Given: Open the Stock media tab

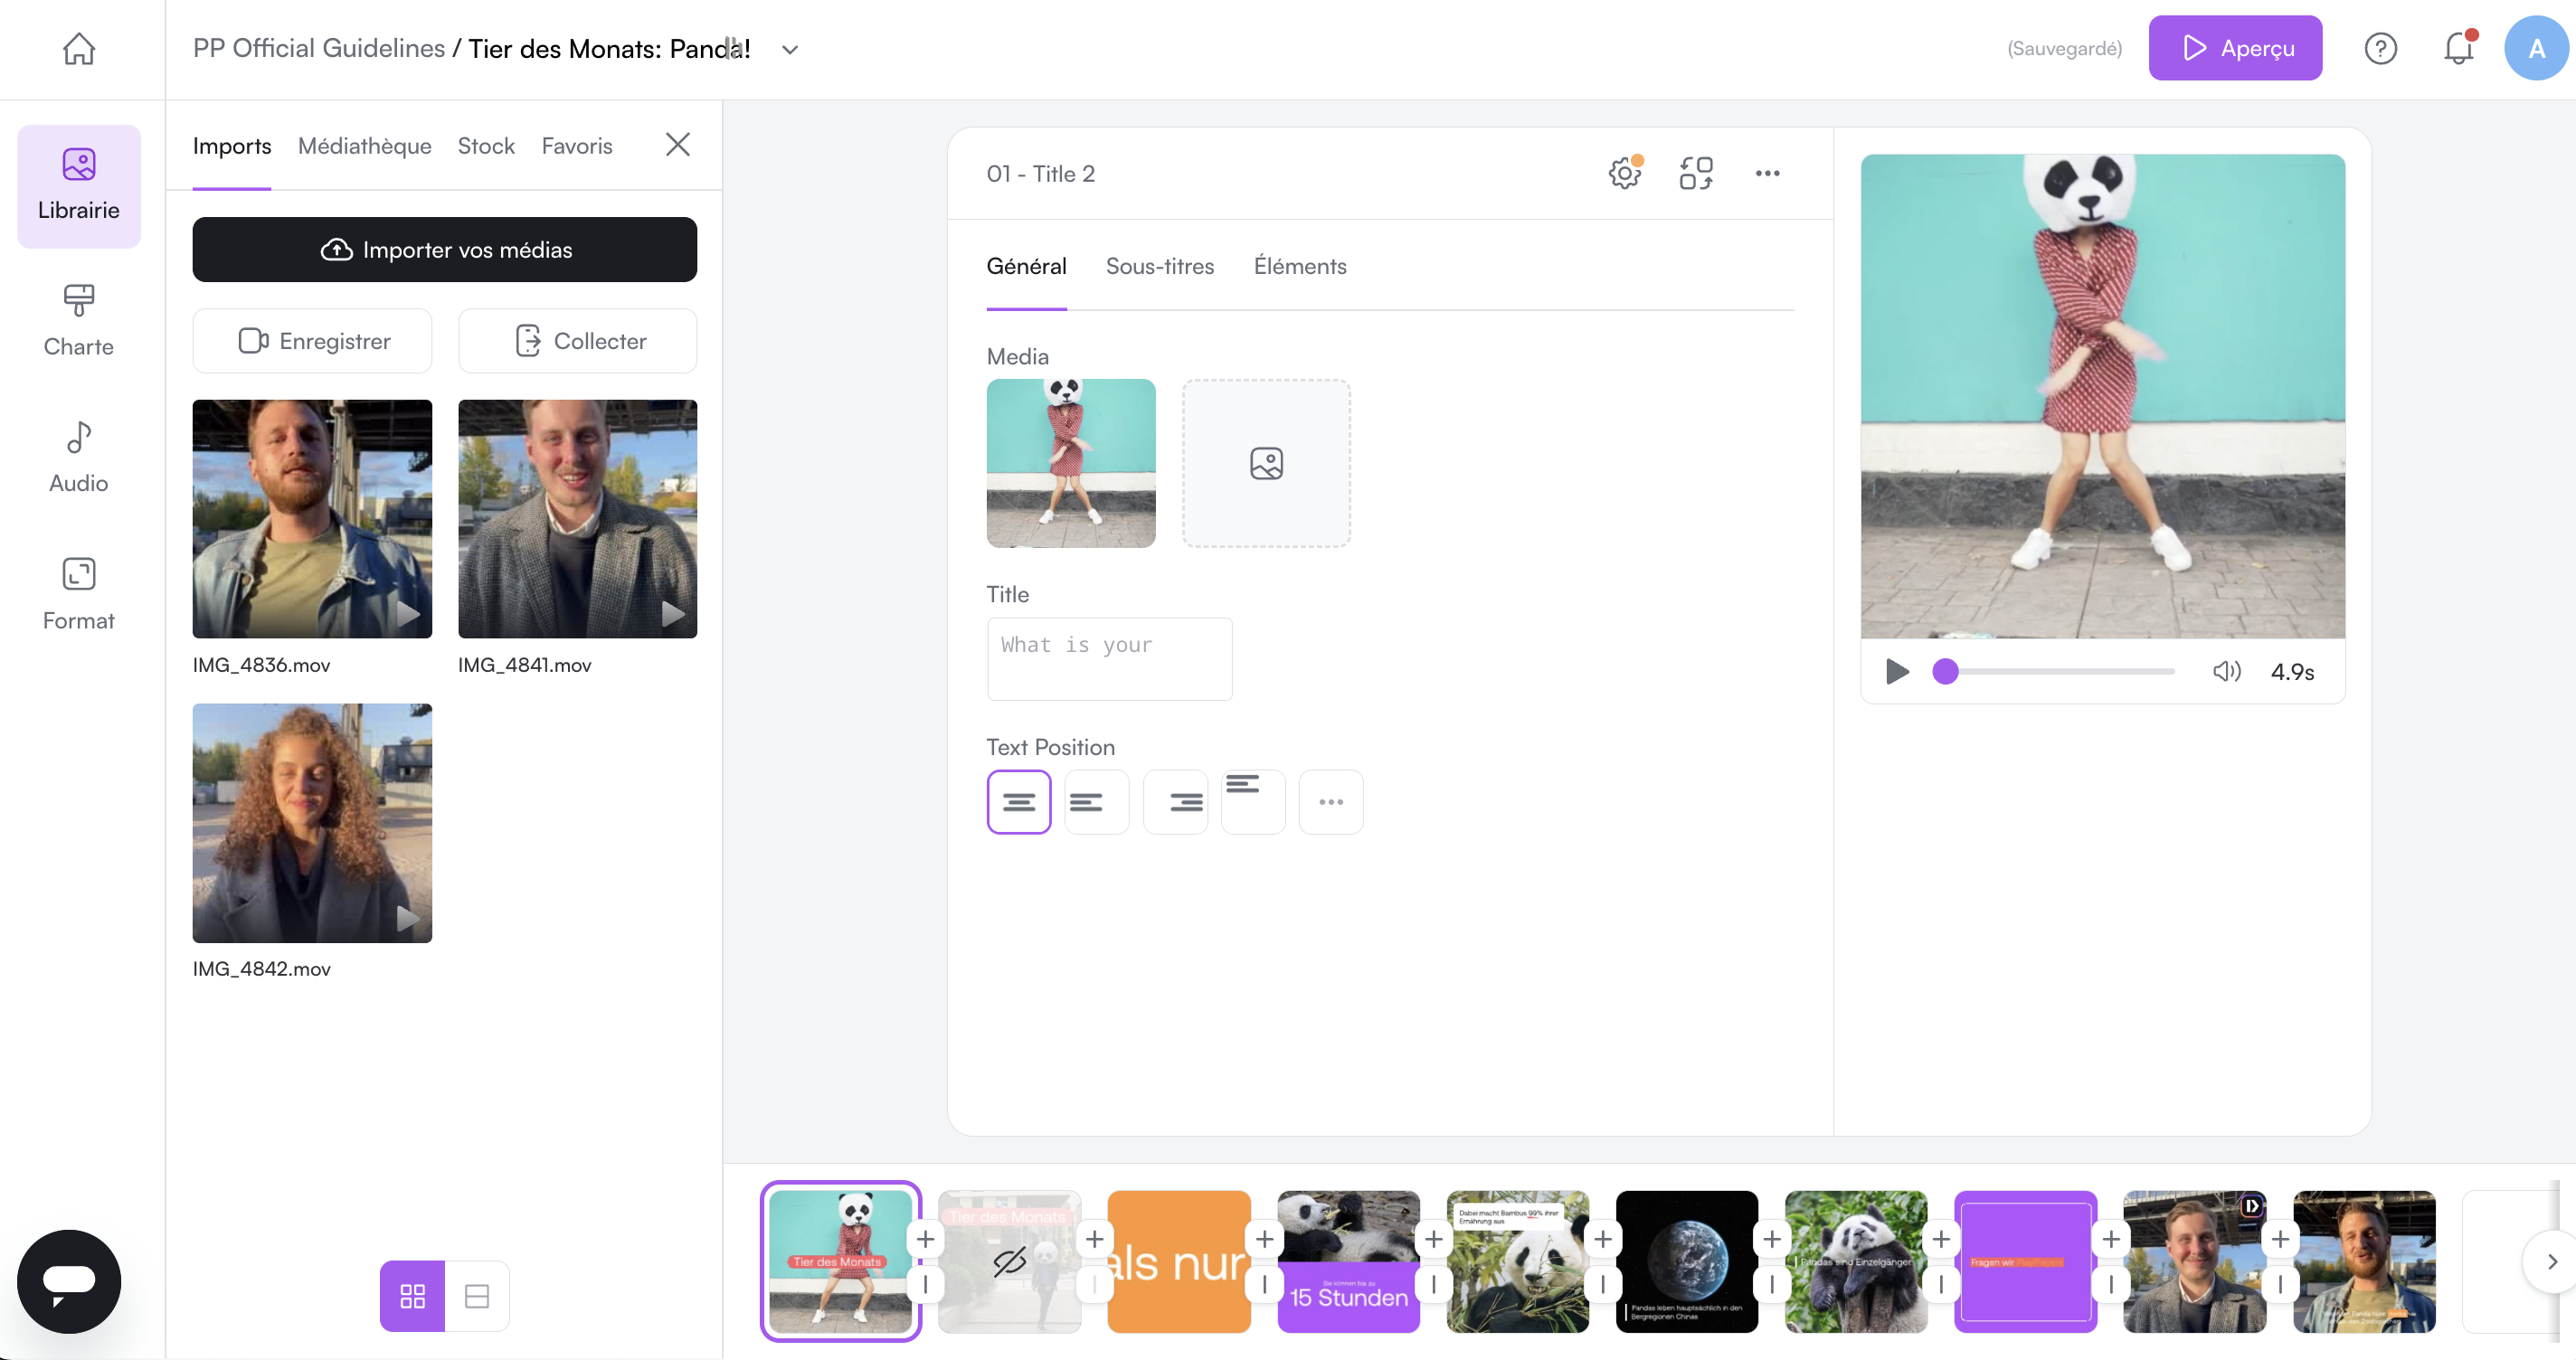Looking at the screenshot, I should coord(486,146).
